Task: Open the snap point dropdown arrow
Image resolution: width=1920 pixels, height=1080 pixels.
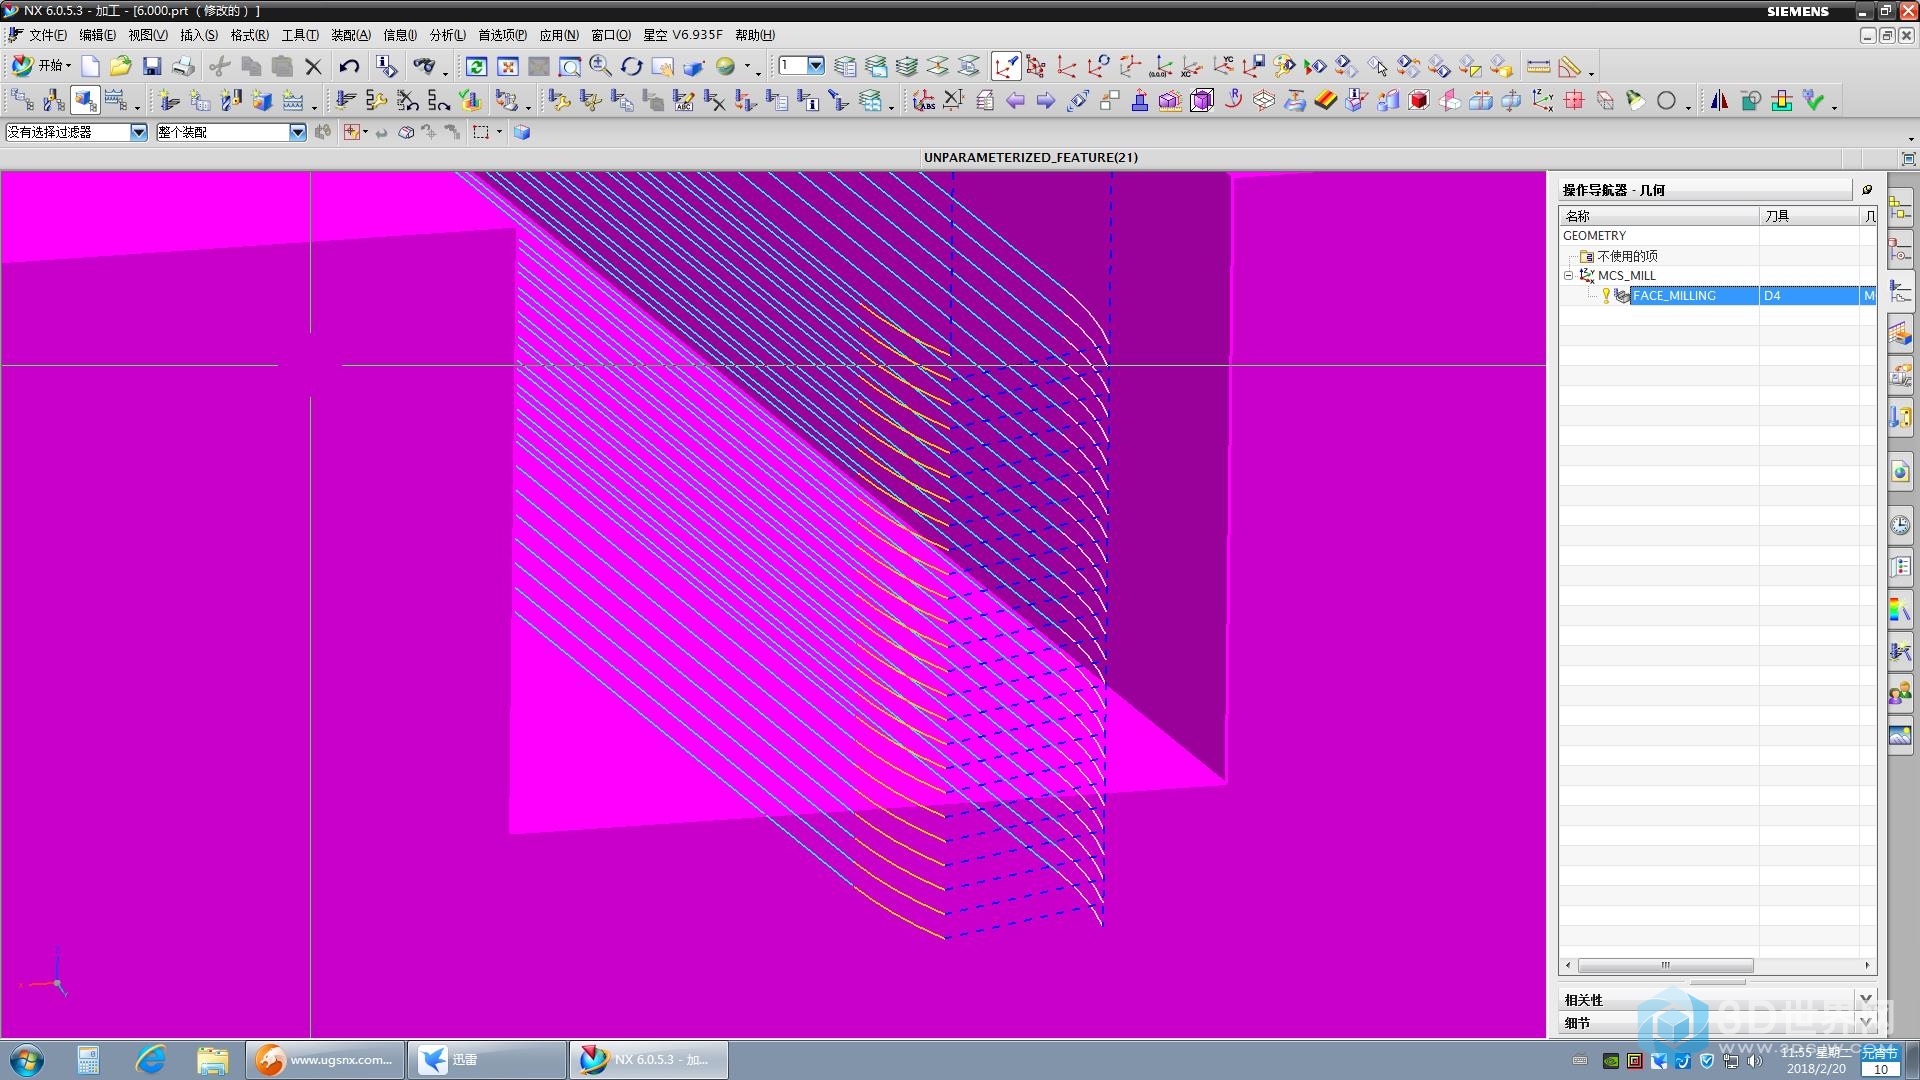Action: [365, 132]
